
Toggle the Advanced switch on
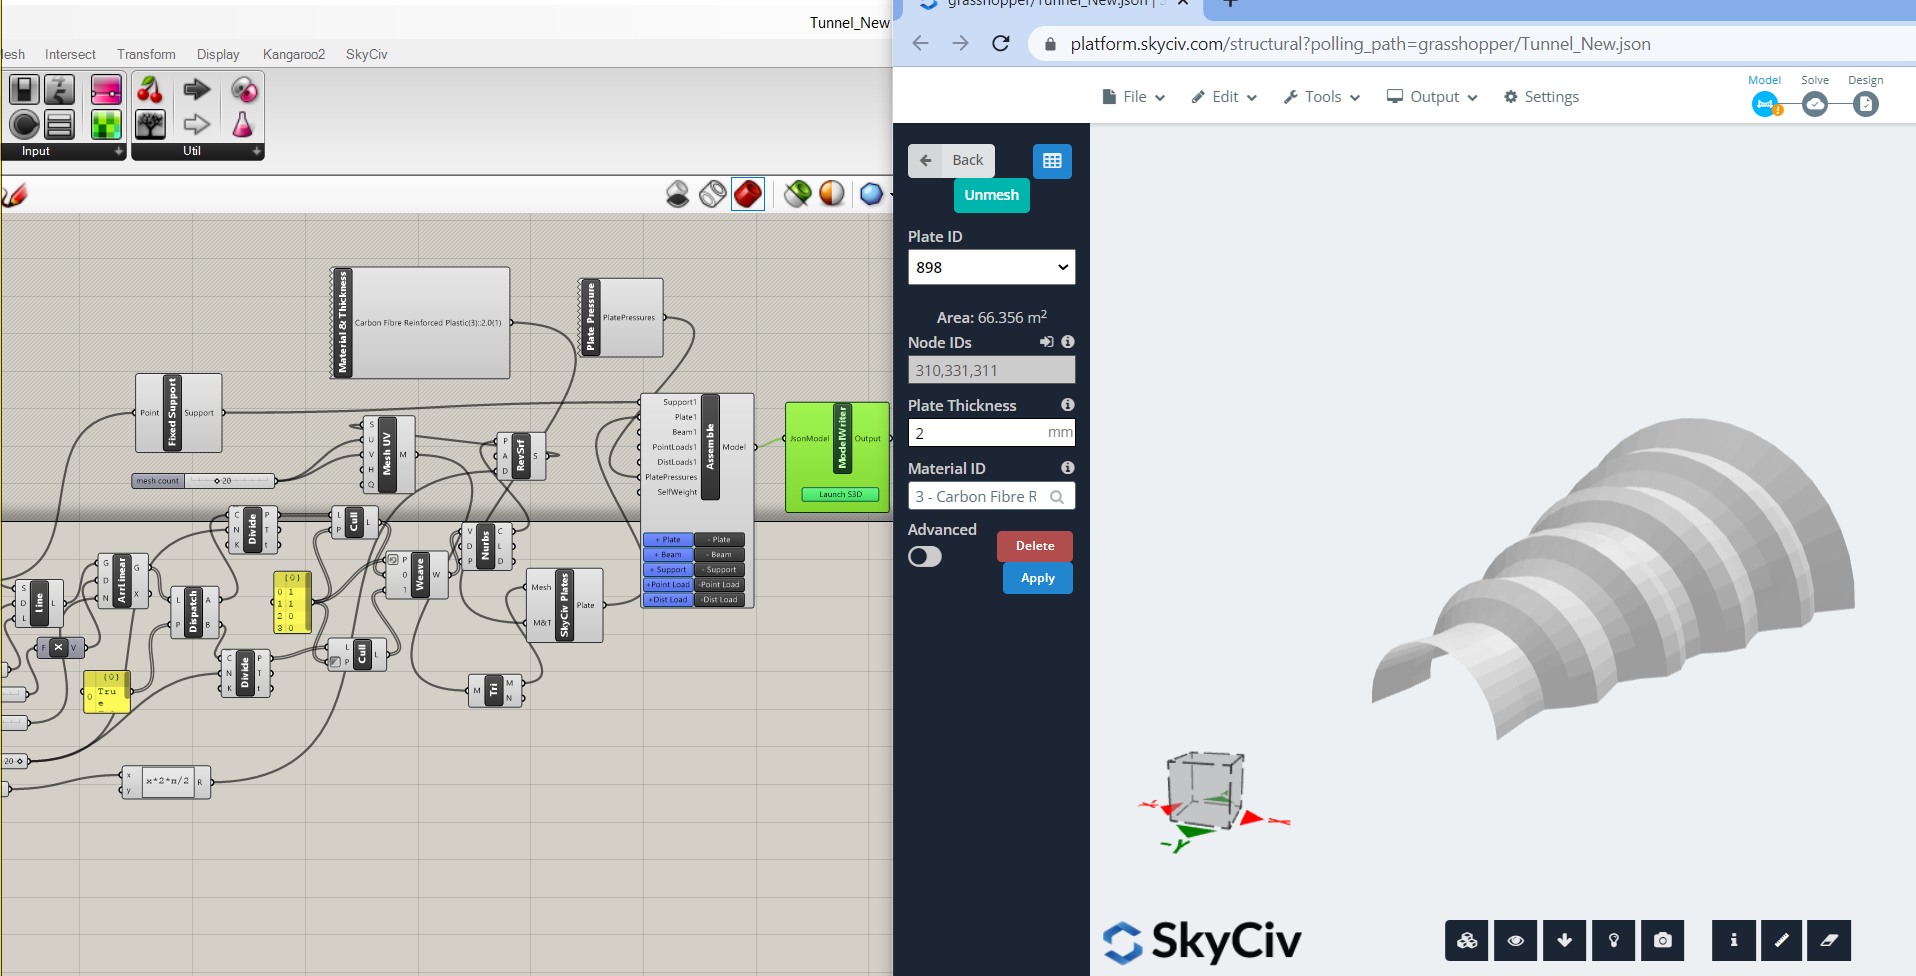[925, 557]
